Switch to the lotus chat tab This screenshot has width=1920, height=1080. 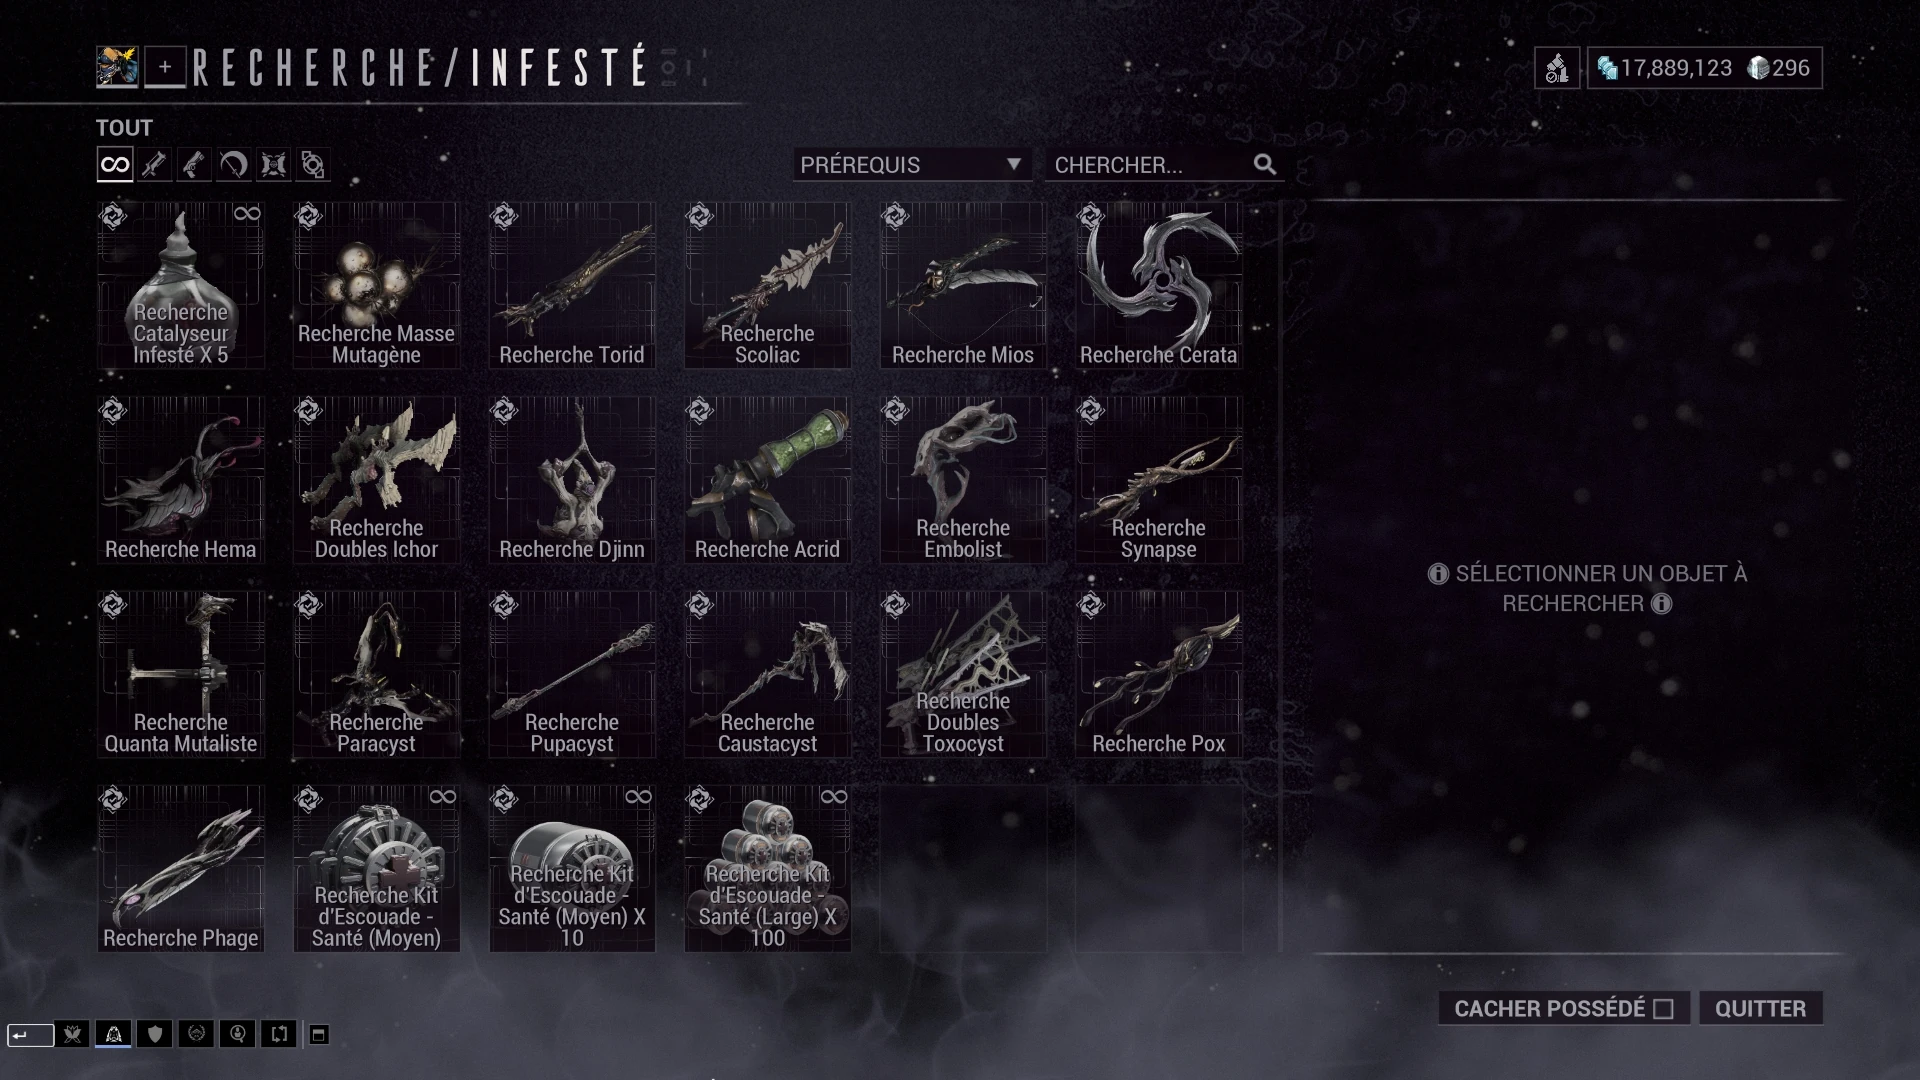coord(72,1034)
